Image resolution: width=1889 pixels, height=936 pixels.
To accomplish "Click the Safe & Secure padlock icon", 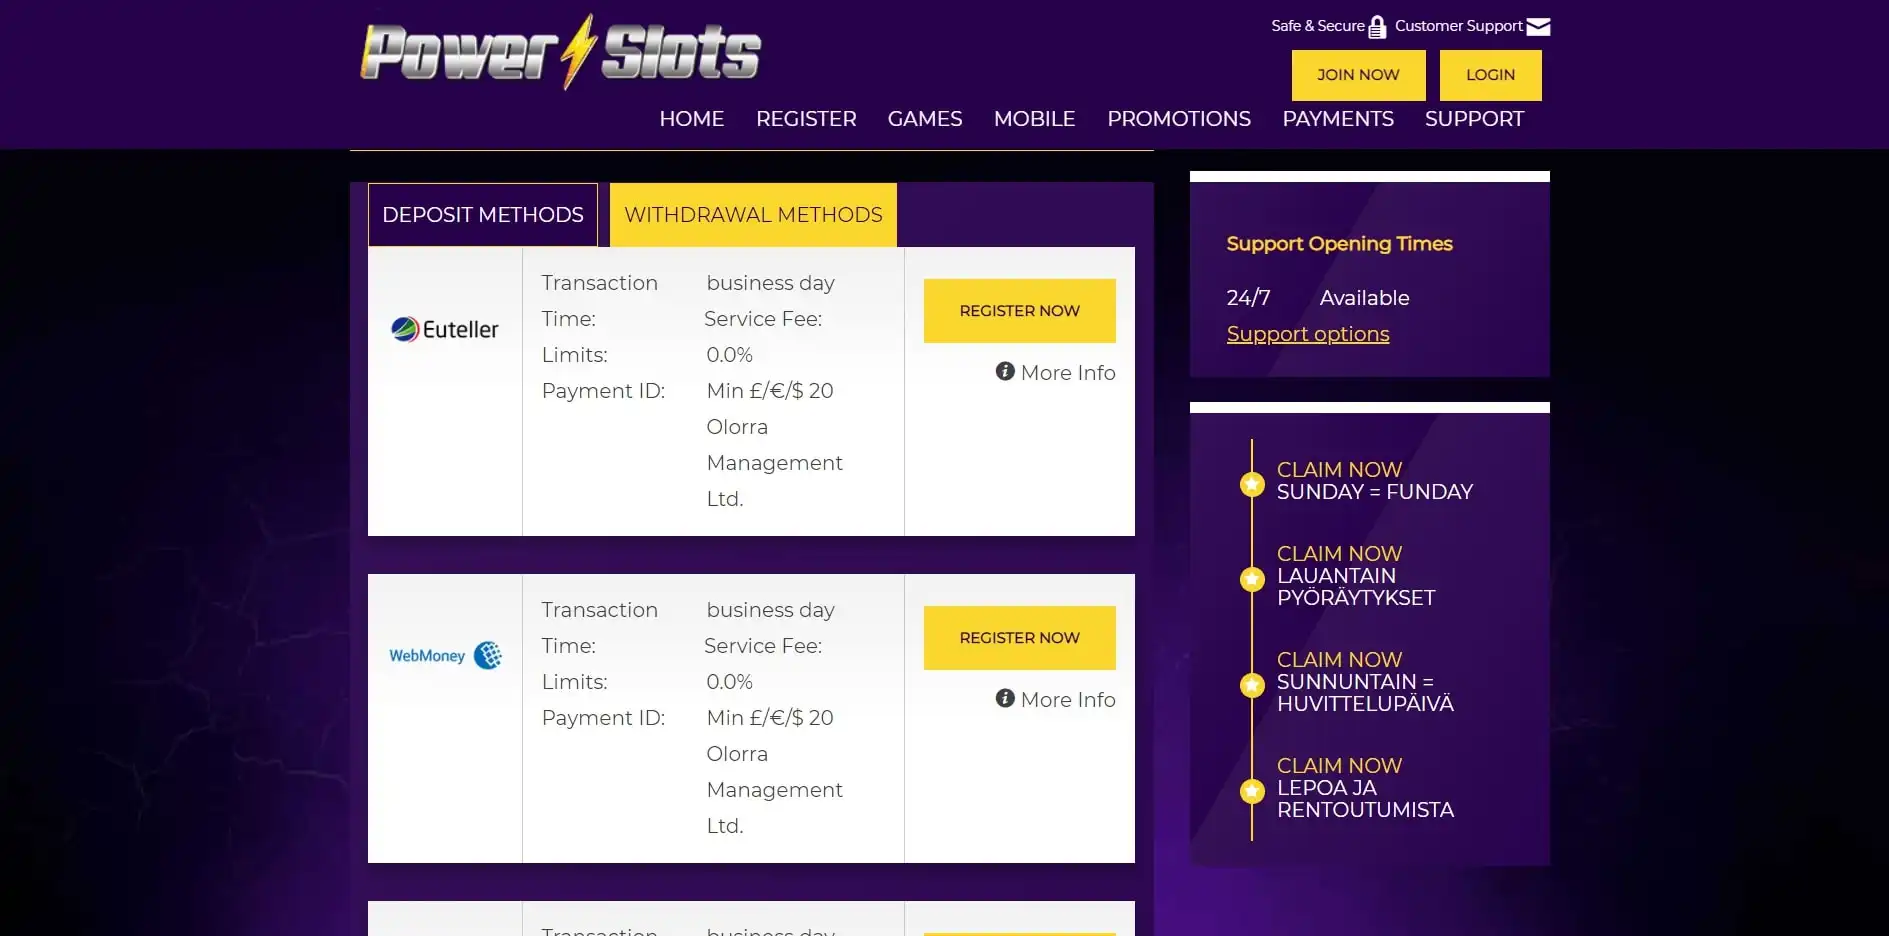I will [1377, 27].
